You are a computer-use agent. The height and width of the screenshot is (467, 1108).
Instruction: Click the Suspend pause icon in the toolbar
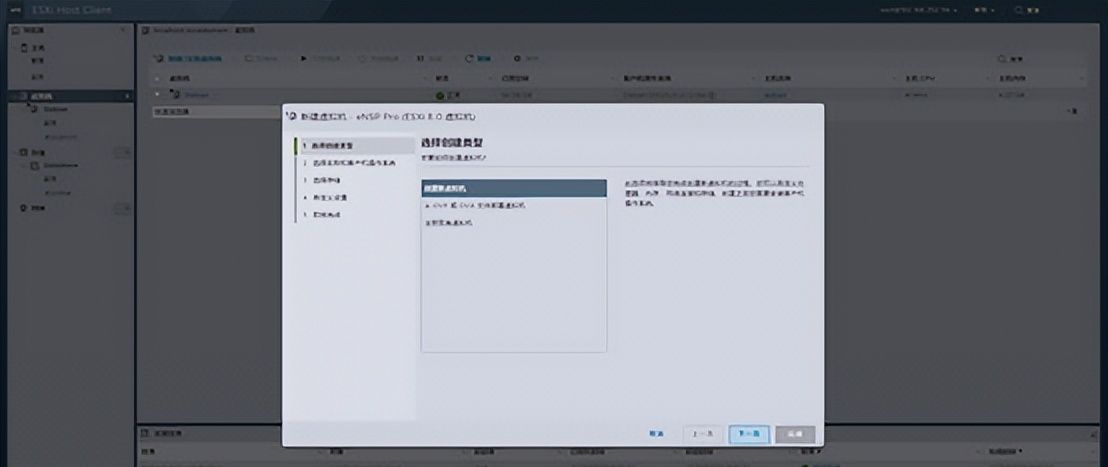[x=420, y=59]
